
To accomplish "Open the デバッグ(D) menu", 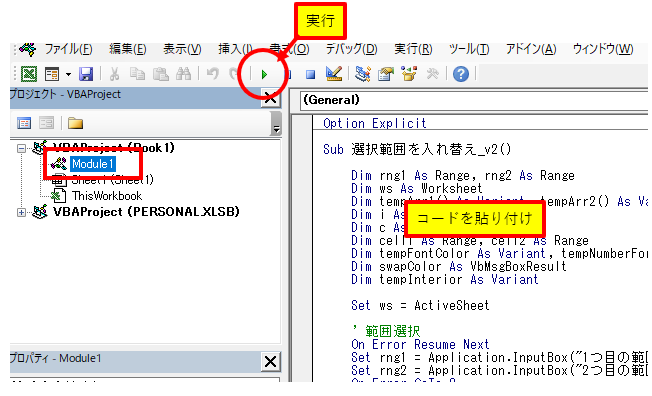I will (x=351, y=50).
